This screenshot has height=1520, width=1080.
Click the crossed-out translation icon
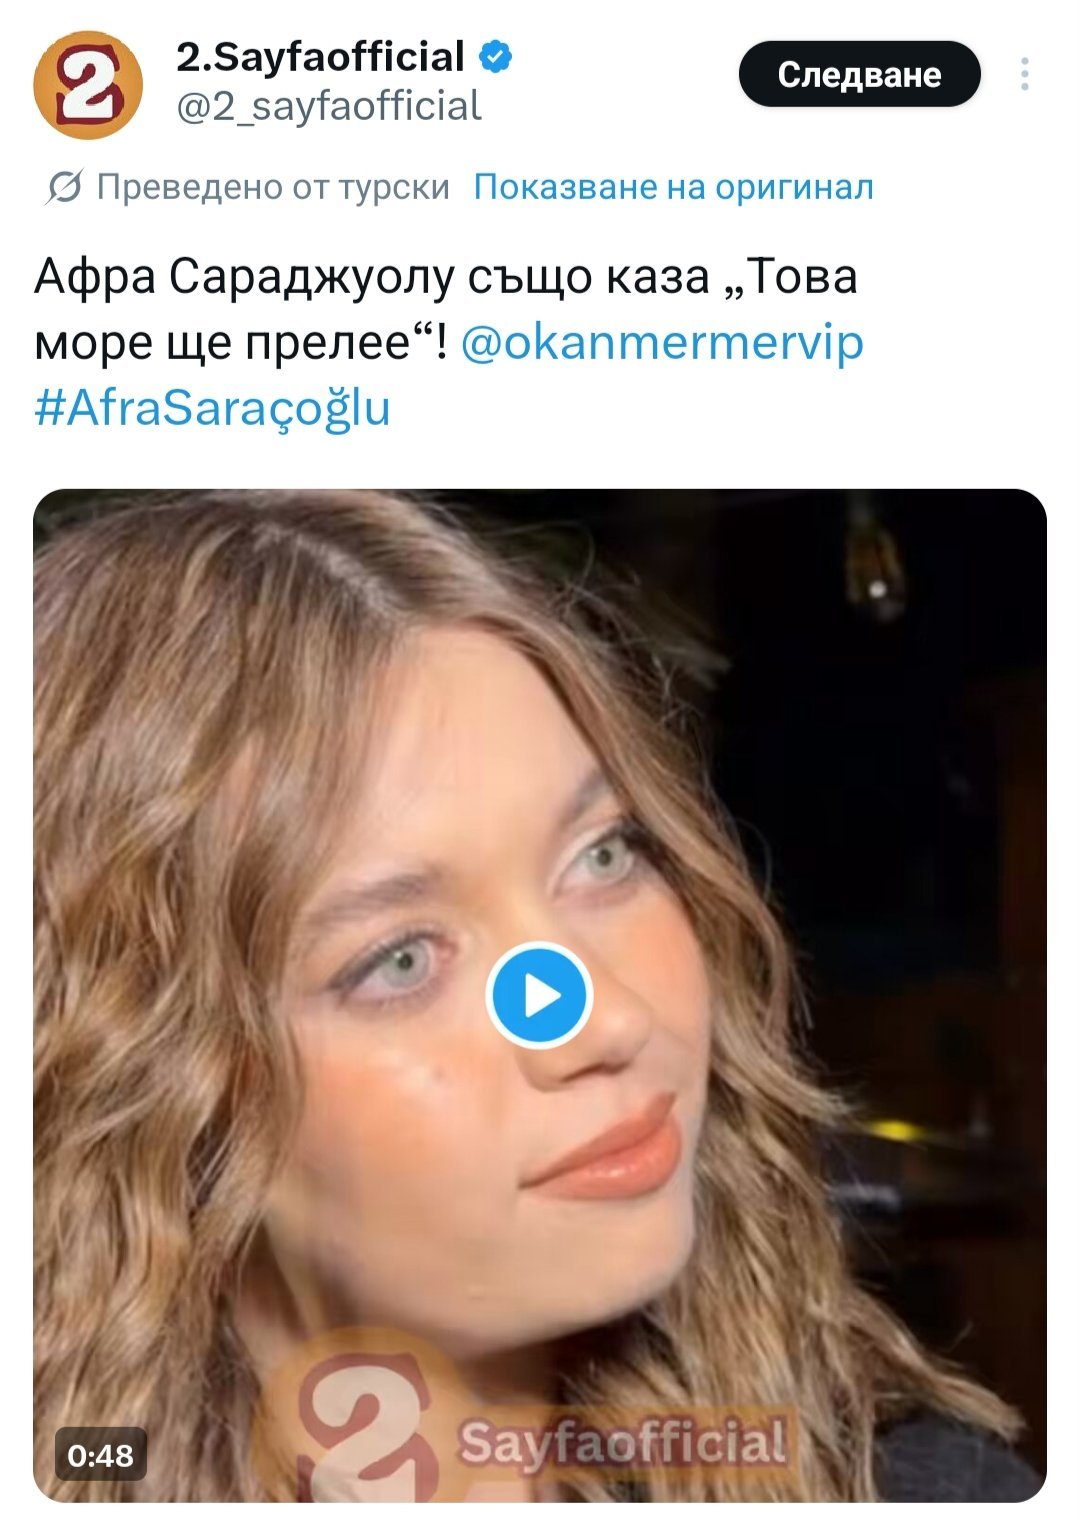coord(64,187)
